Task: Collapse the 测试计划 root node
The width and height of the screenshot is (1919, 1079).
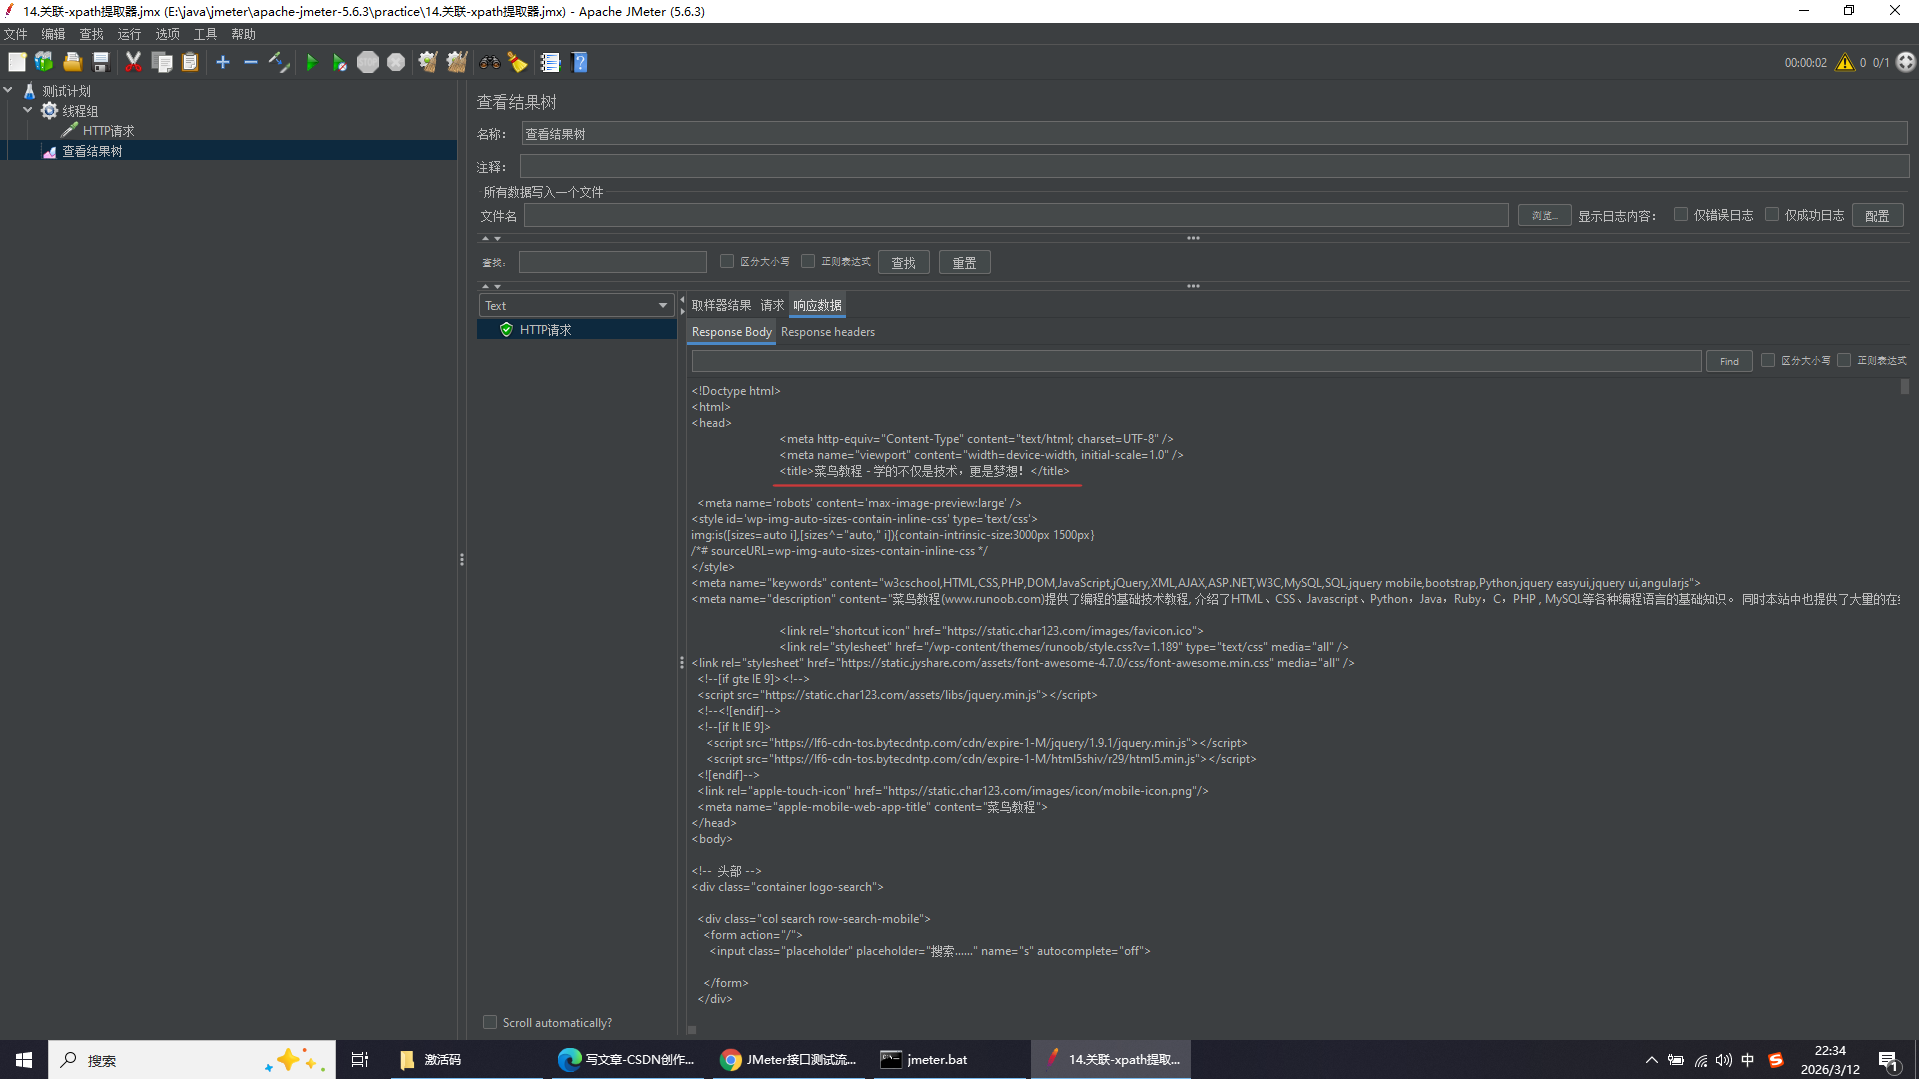Action: point(8,90)
